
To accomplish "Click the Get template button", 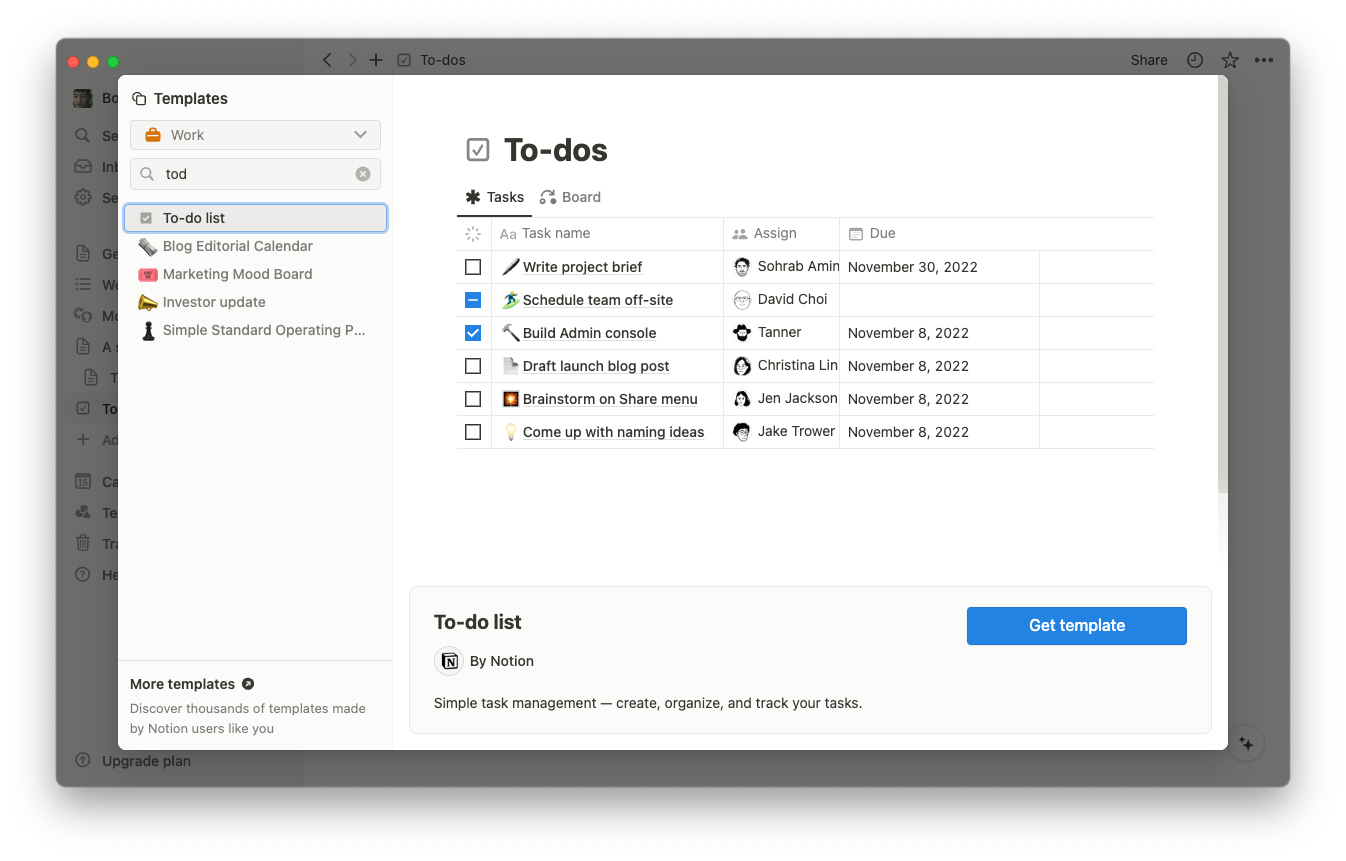I will pyautogui.click(x=1076, y=625).
